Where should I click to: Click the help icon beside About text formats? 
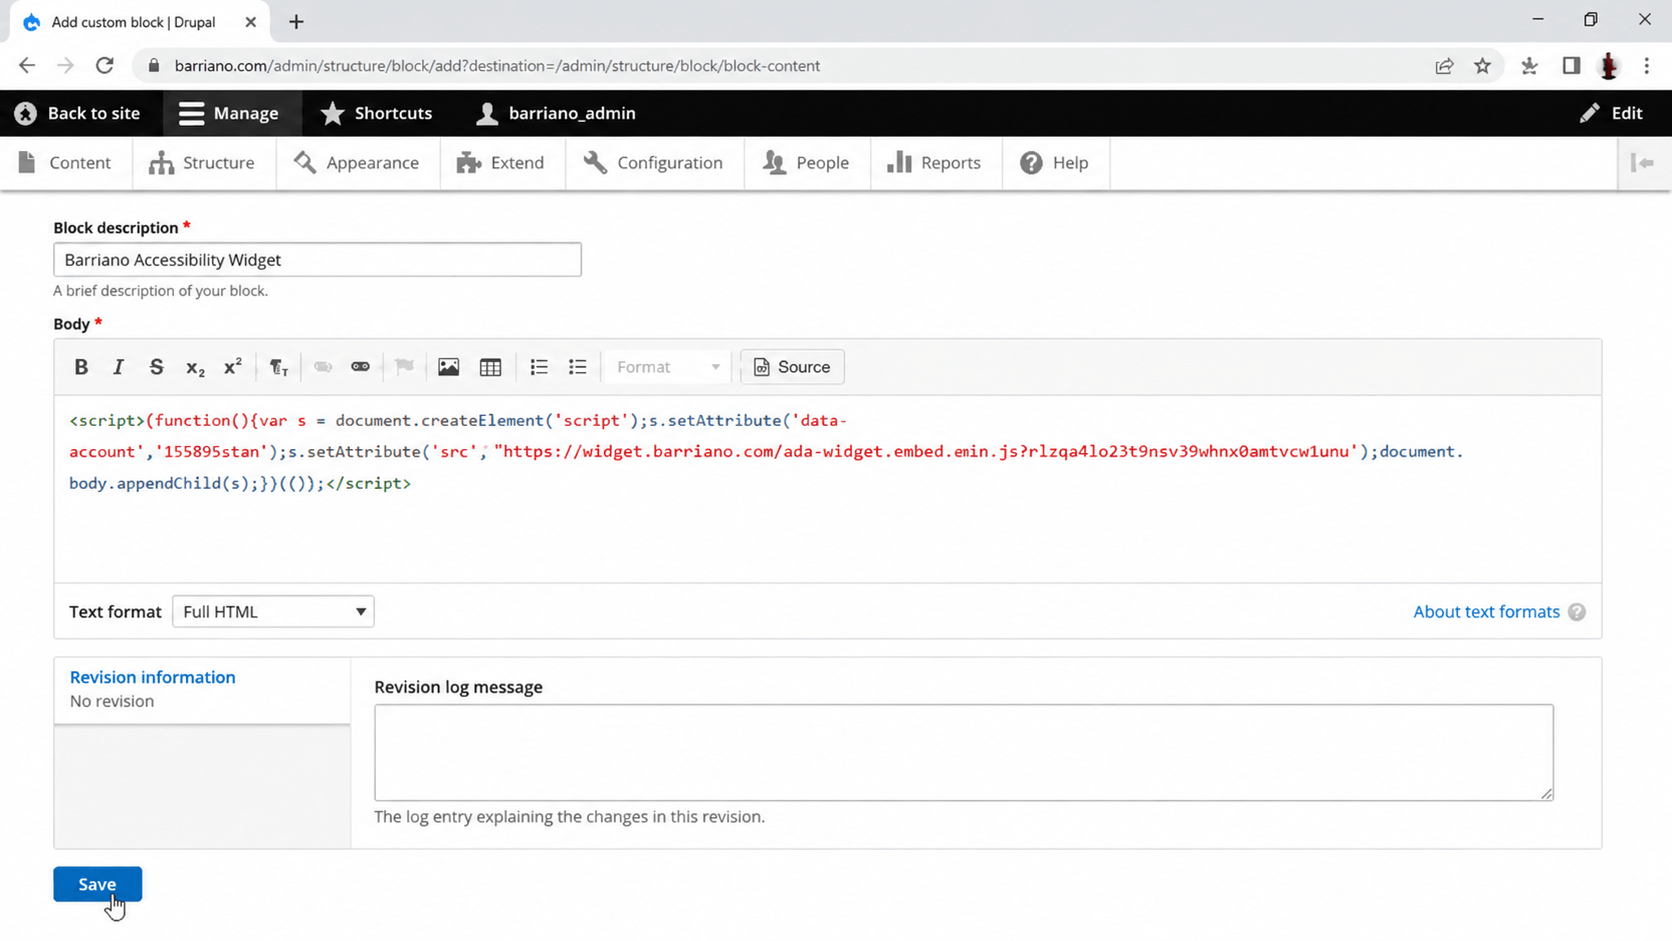point(1577,612)
